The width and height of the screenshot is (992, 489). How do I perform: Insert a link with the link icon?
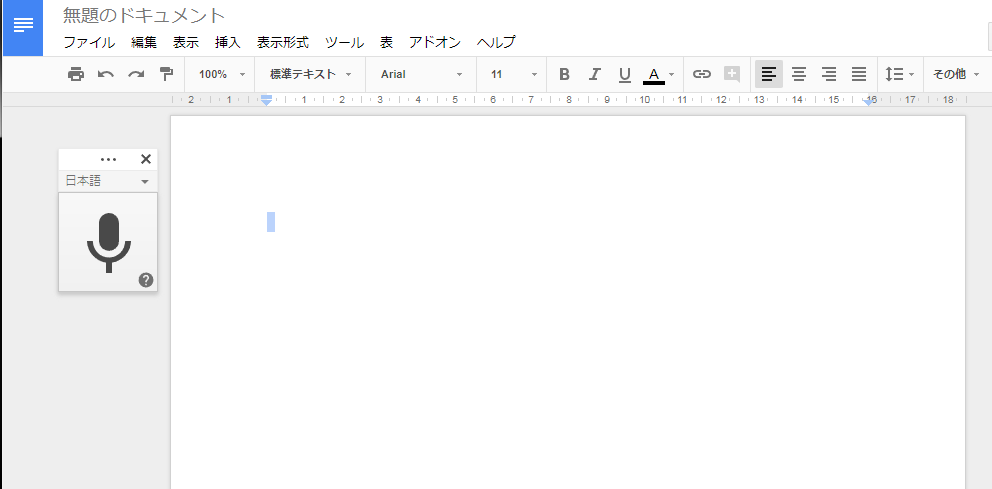(x=702, y=74)
